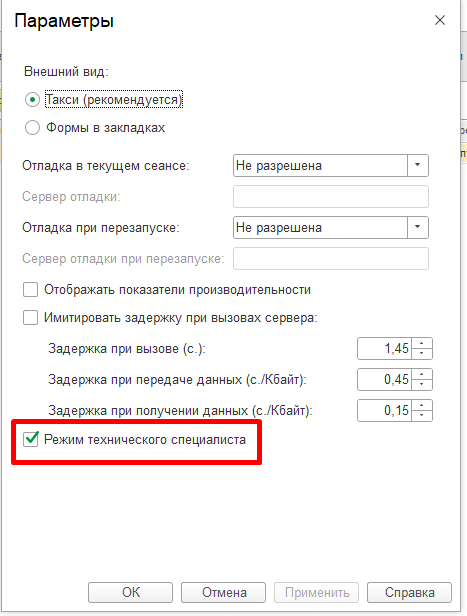Decrease Задержка при передаче данных with down arrow

click(422, 385)
